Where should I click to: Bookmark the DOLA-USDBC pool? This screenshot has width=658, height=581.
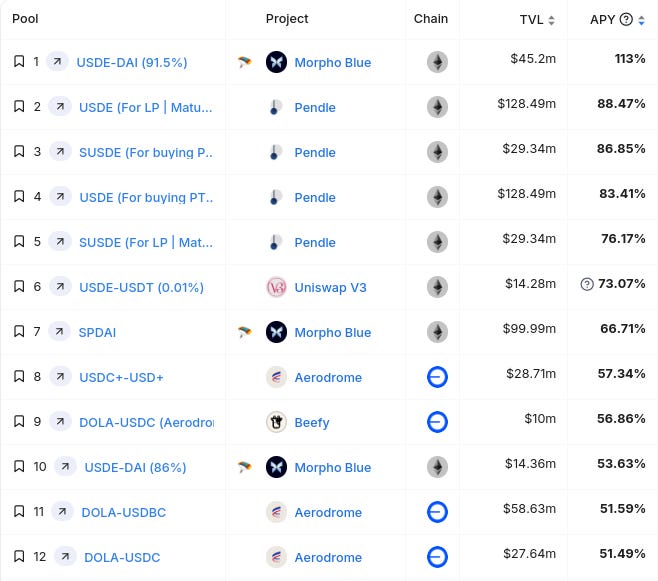[19, 511]
